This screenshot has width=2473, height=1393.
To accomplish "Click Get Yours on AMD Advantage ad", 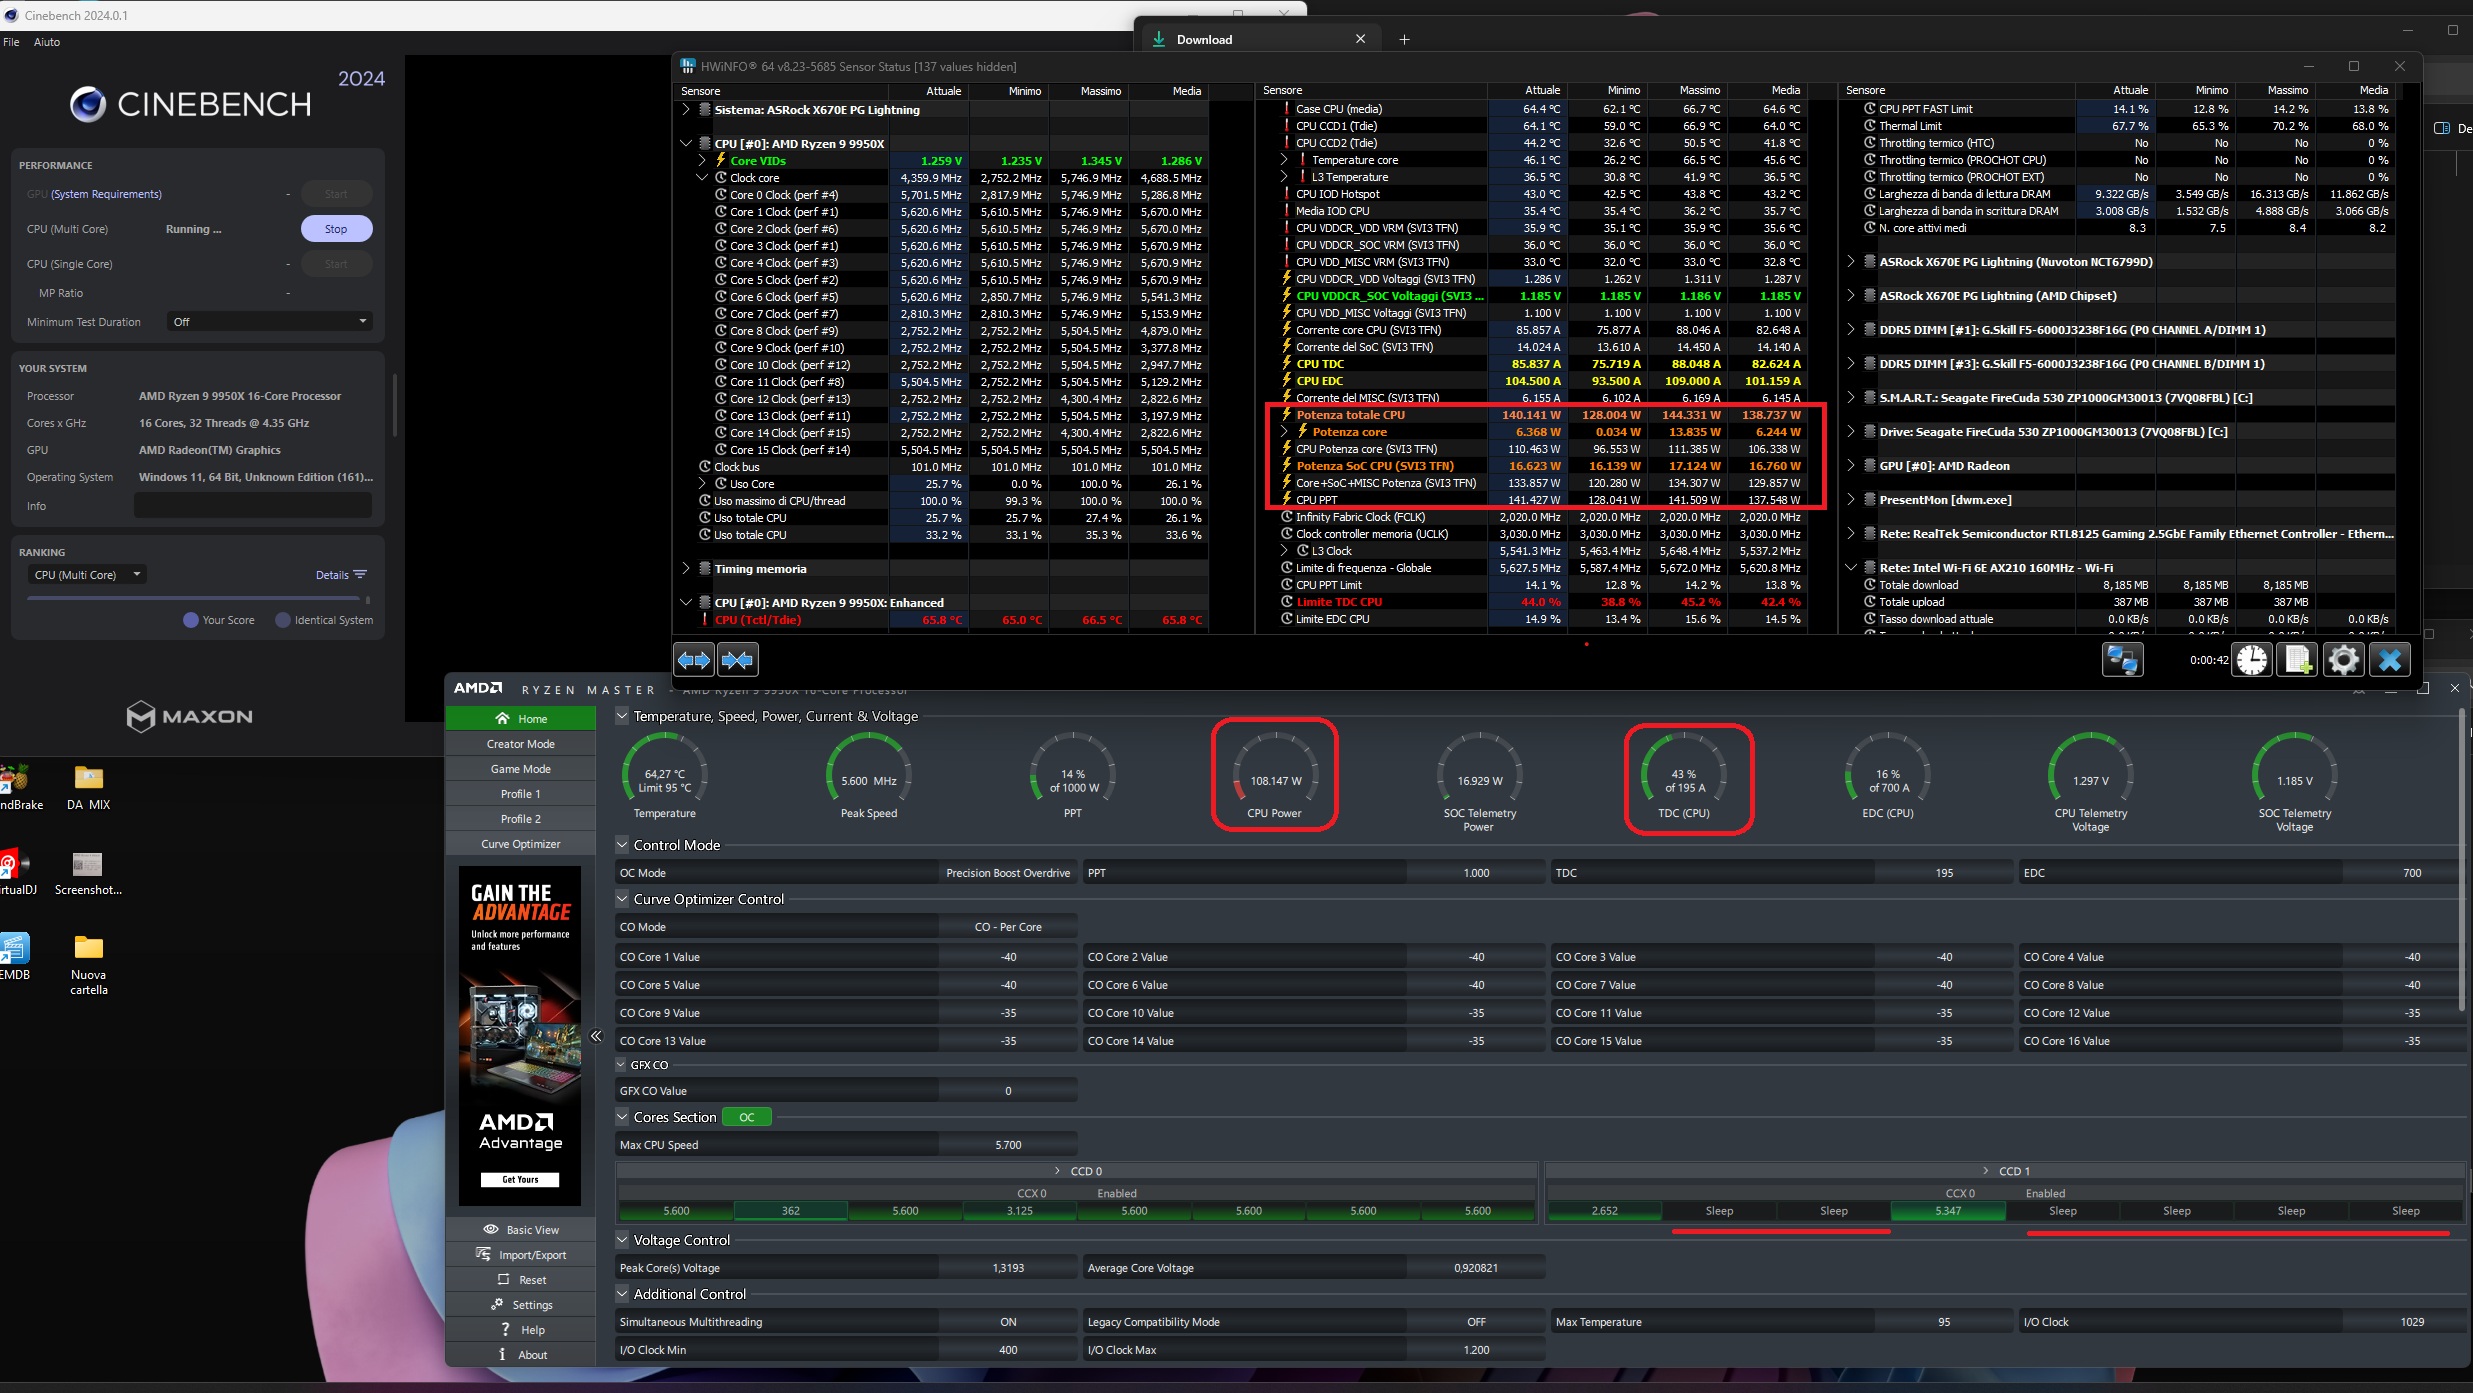I will [520, 1180].
